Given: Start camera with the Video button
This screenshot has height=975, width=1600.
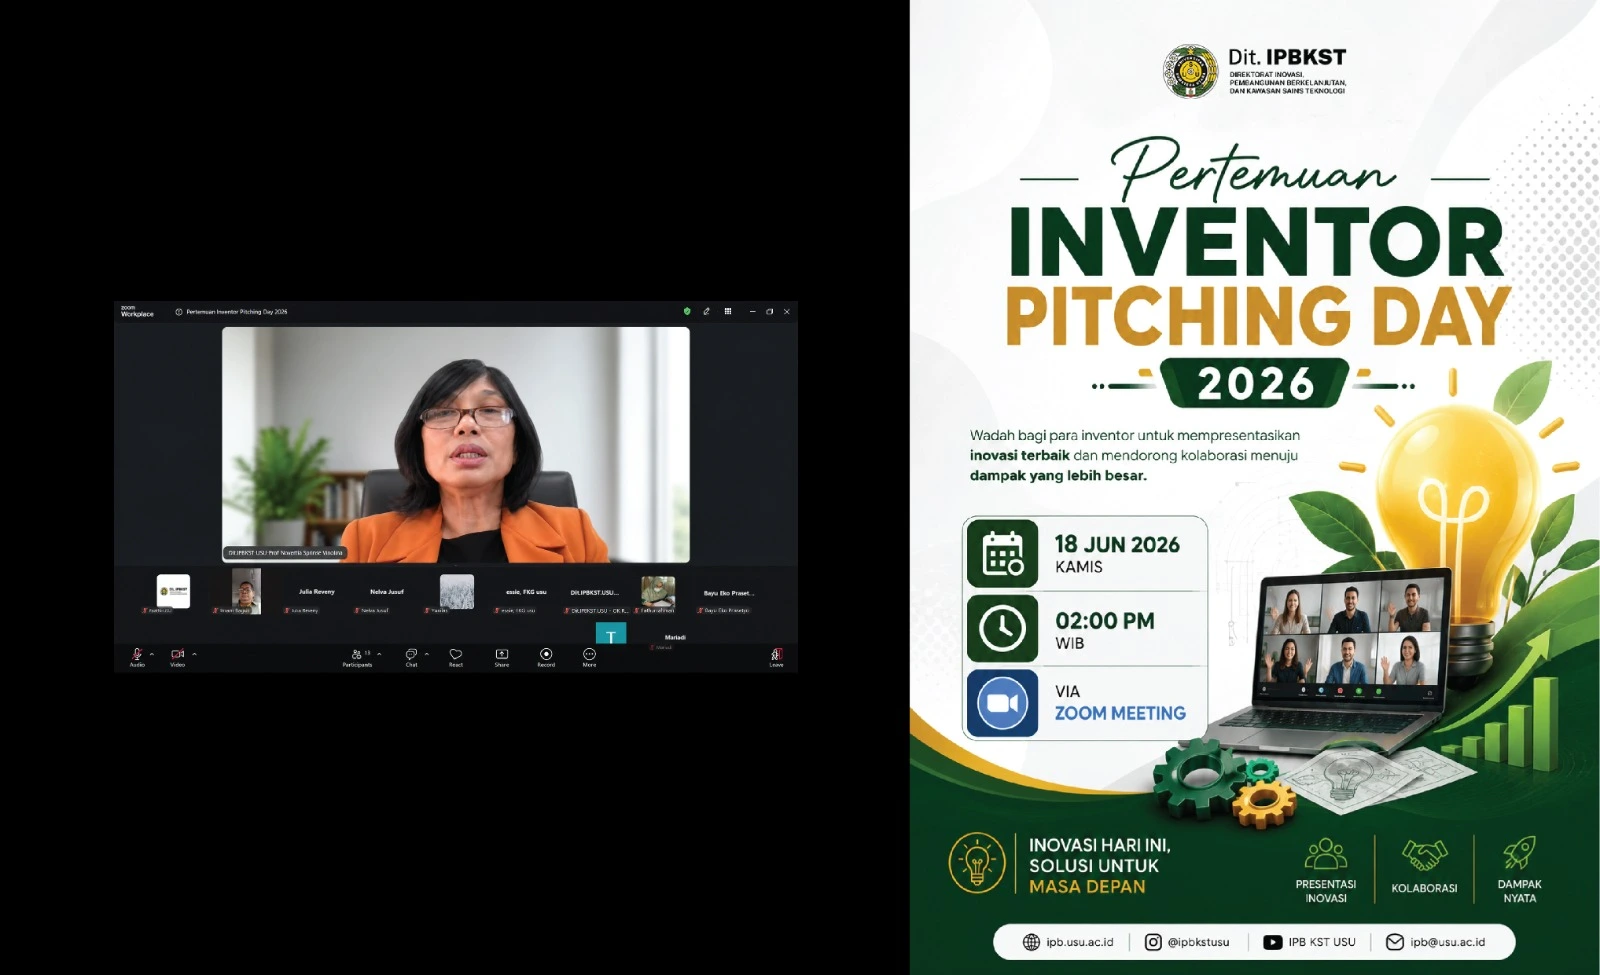Looking at the screenshot, I should (x=177, y=656).
